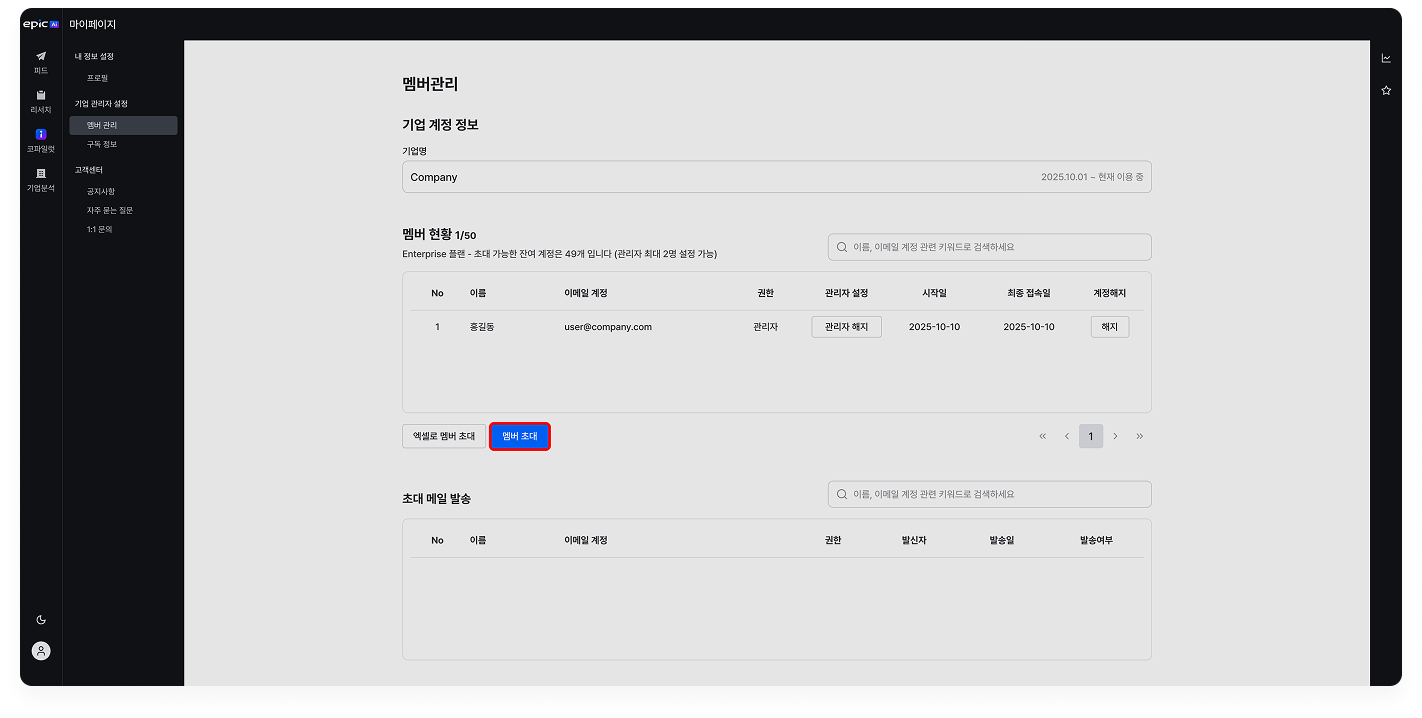Click 마이페이지 header title
This screenshot has height=718, width=1422.
tap(93, 24)
